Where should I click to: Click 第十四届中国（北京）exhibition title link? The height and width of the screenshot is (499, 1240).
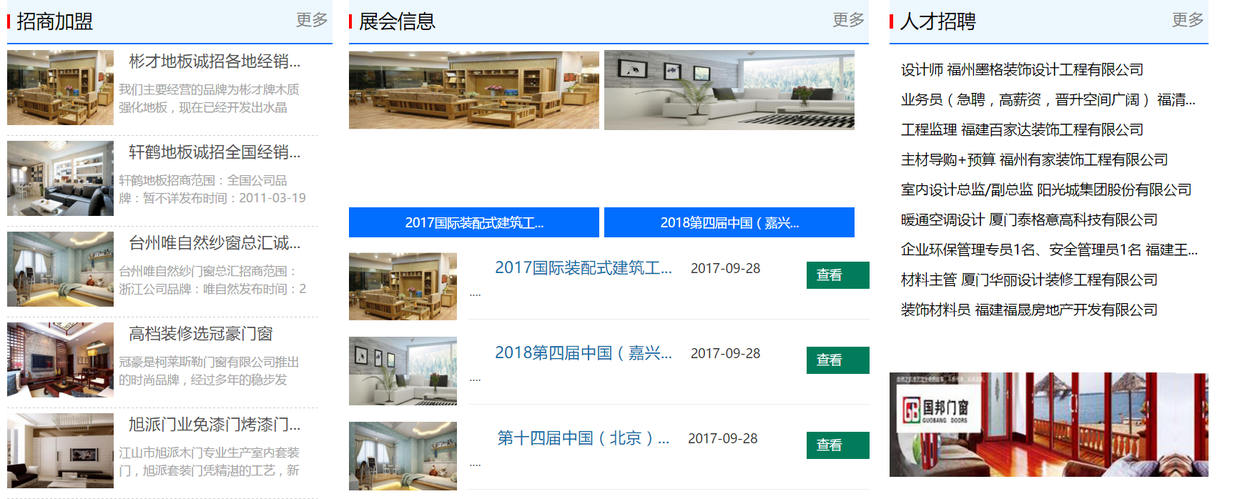(x=583, y=438)
